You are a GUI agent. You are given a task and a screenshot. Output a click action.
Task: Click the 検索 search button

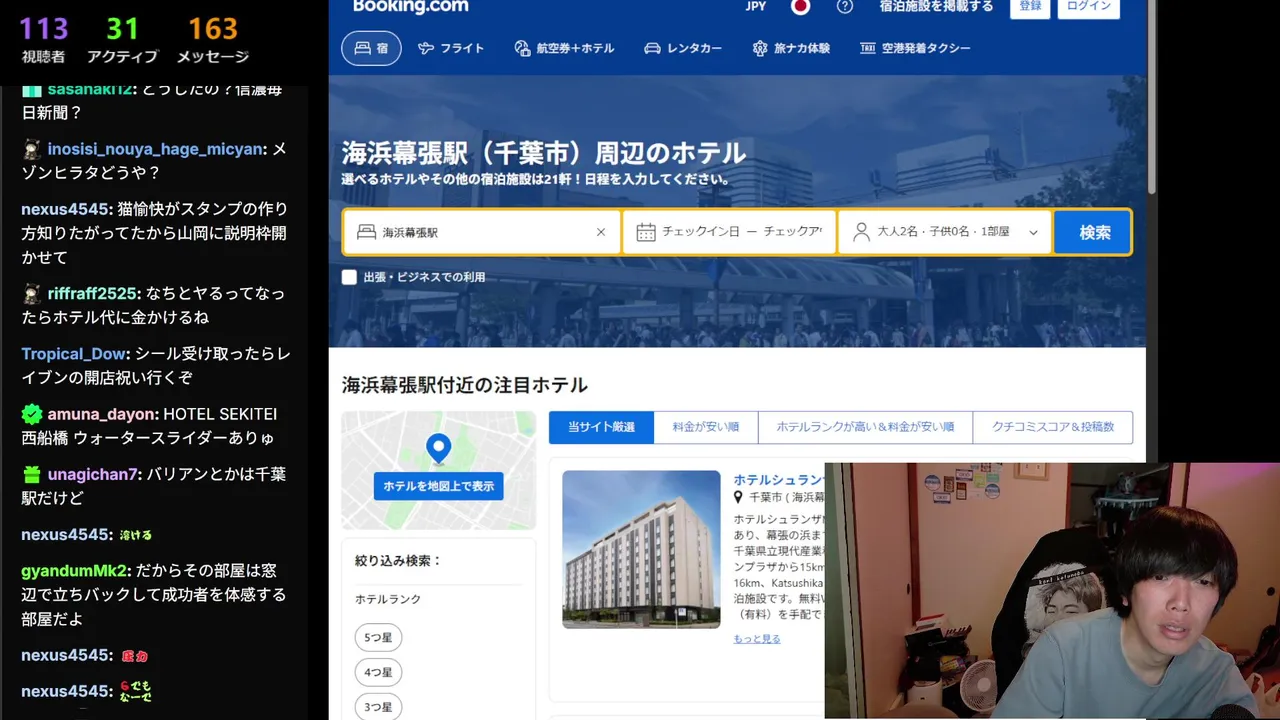[1094, 232]
